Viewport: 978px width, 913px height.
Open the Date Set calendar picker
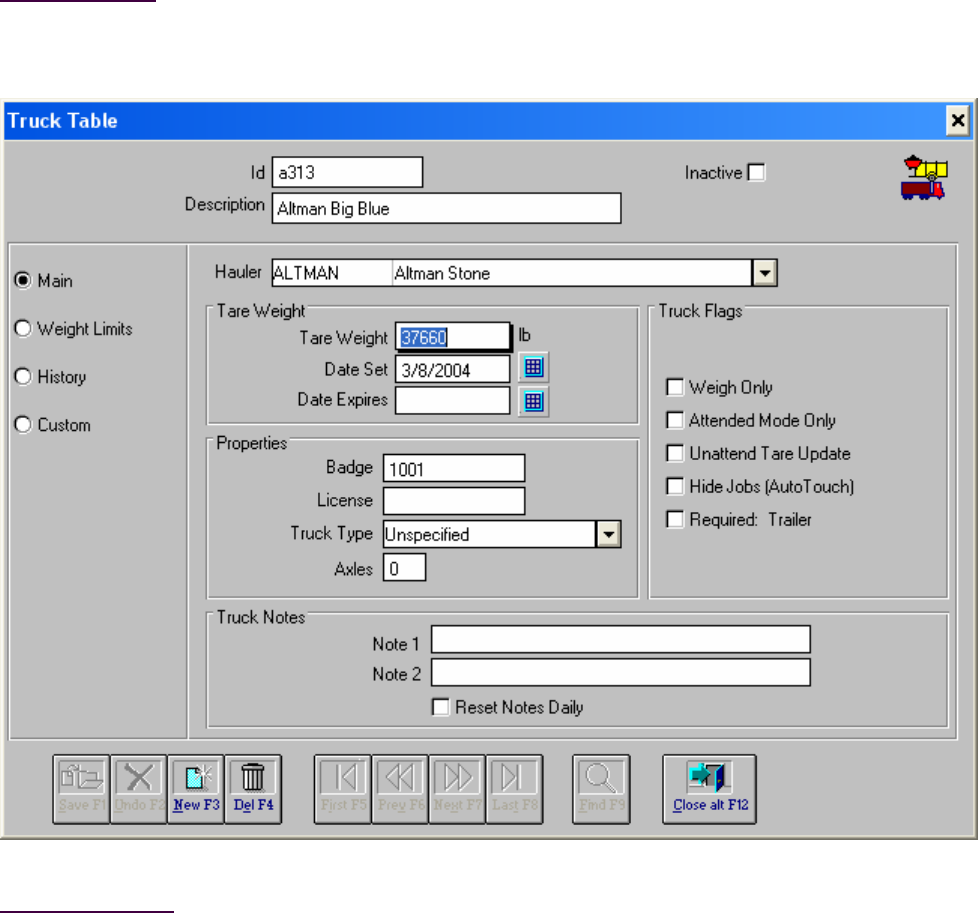[534, 368]
